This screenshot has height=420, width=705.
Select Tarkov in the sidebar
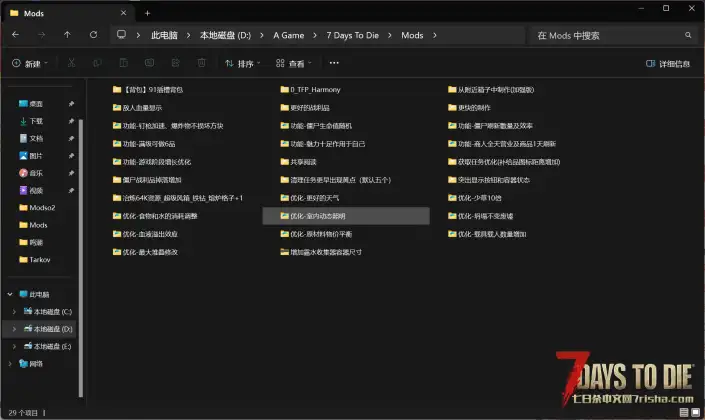35,259
